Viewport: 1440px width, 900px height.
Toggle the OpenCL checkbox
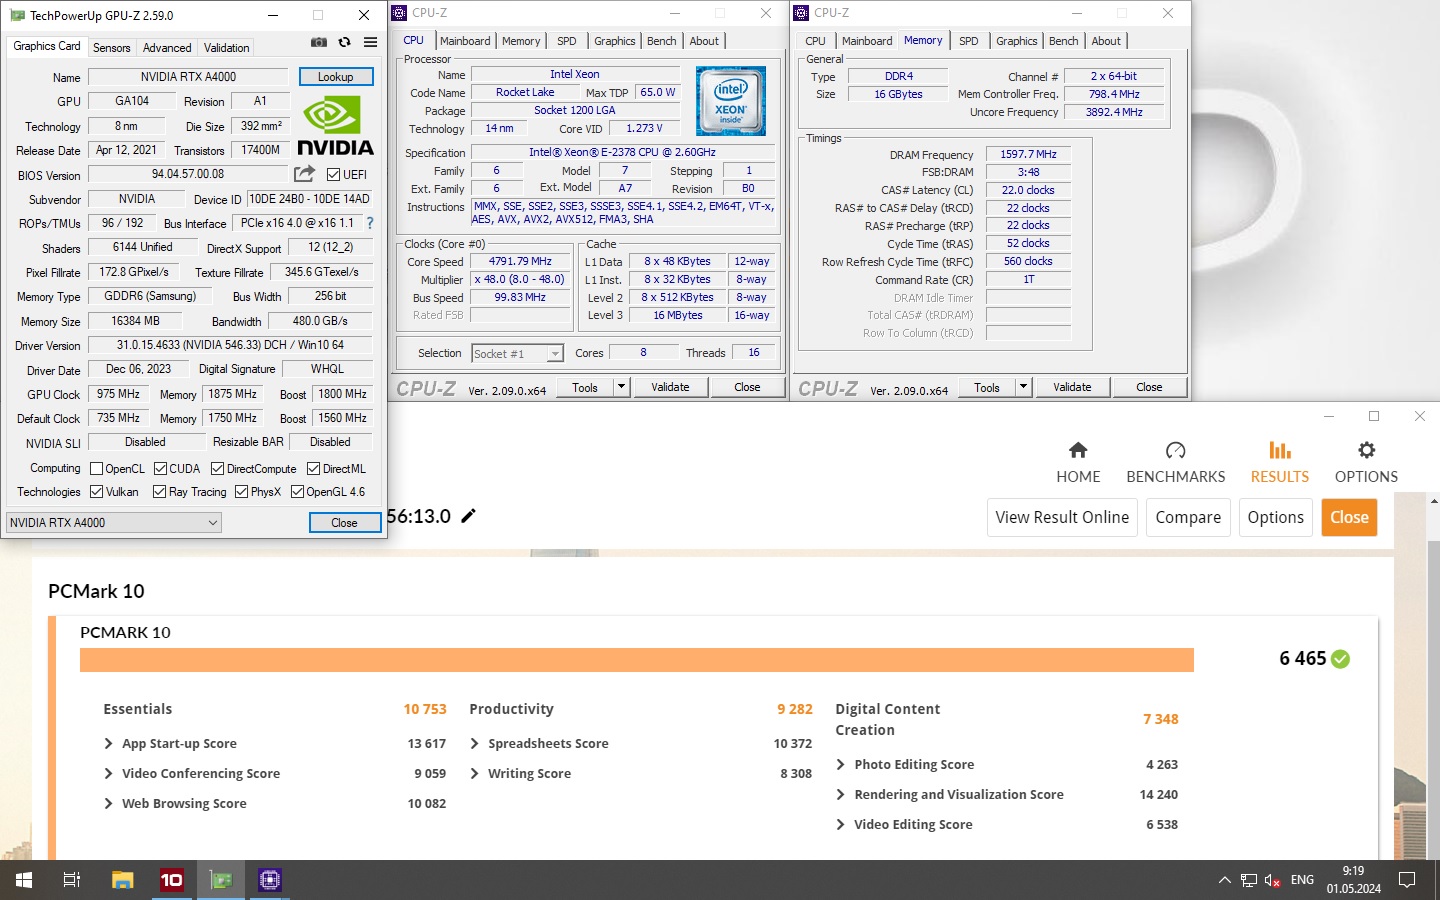pos(97,468)
